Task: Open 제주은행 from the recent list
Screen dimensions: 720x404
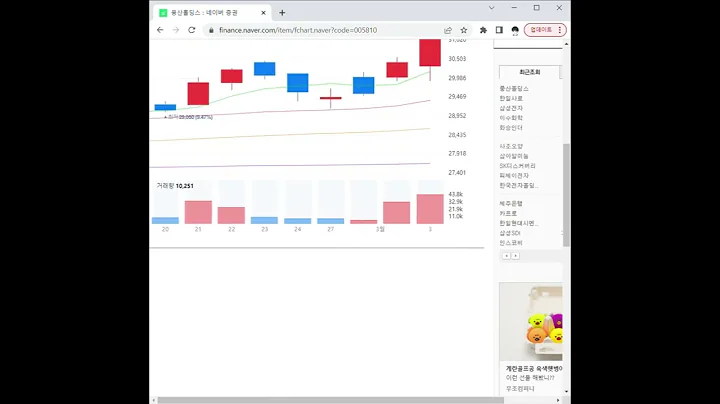Action: pyautogui.click(x=511, y=203)
